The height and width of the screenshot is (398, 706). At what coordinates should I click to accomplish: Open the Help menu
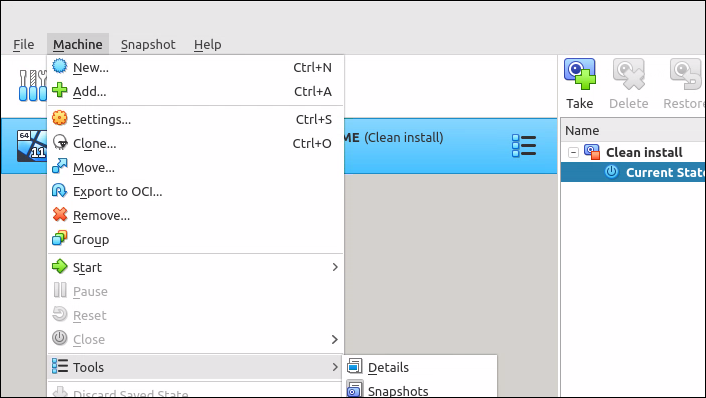click(208, 45)
